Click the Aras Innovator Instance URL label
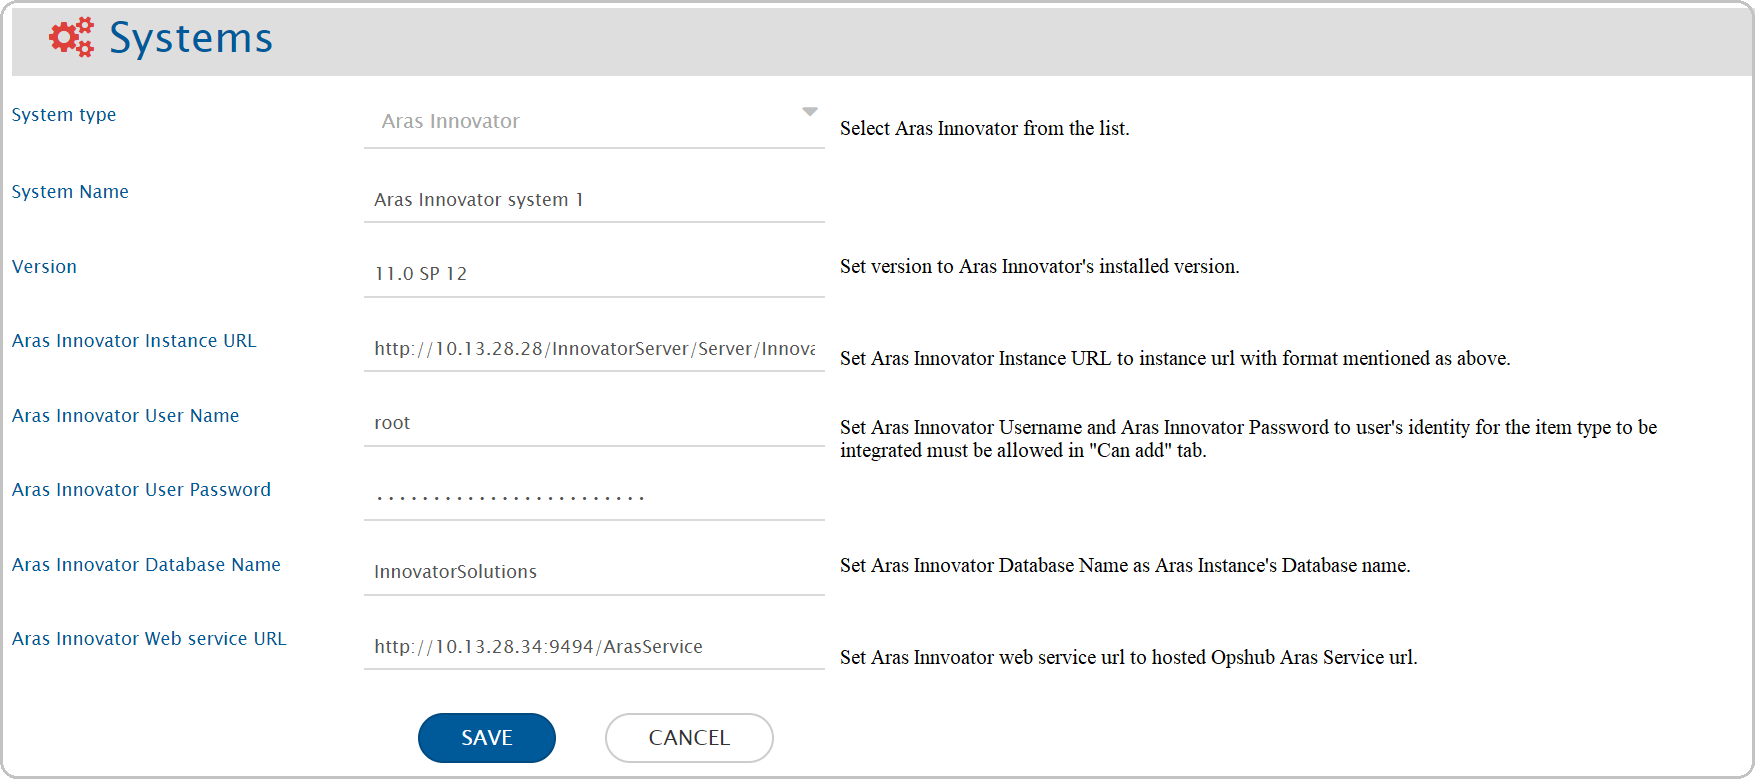Image resolution: width=1757 pixels, height=780 pixels. [x=134, y=341]
